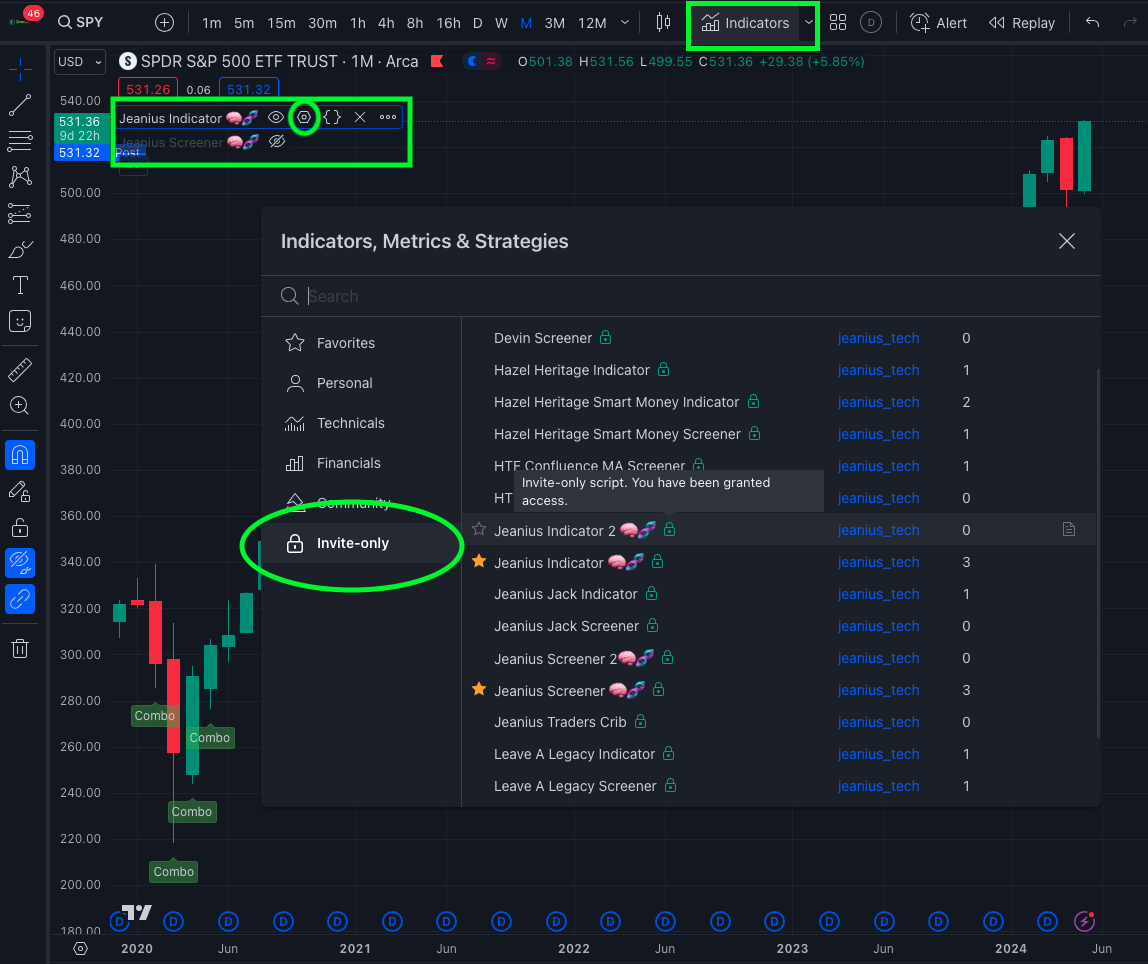The image size is (1148, 964).
Task: Show the hidden Jeanius Screener
Action: [x=276, y=141]
